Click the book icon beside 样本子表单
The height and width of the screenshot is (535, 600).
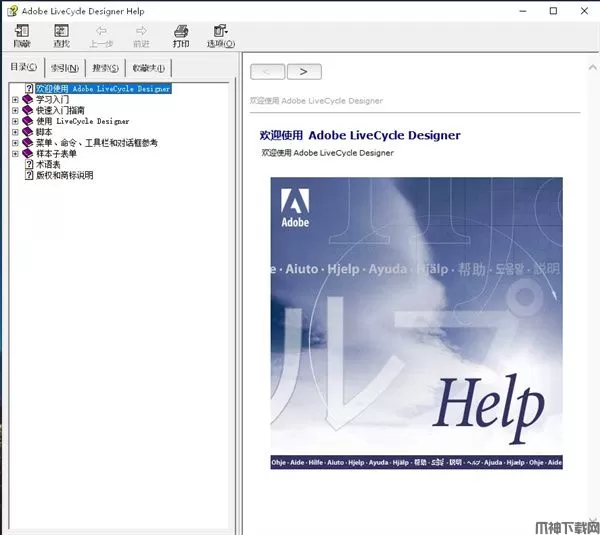28,153
